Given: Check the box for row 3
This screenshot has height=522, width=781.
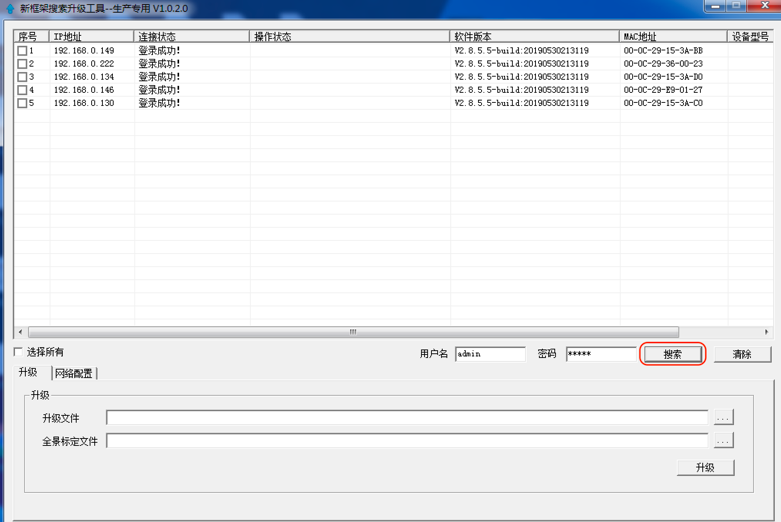Looking at the screenshot, I should 22,77.
